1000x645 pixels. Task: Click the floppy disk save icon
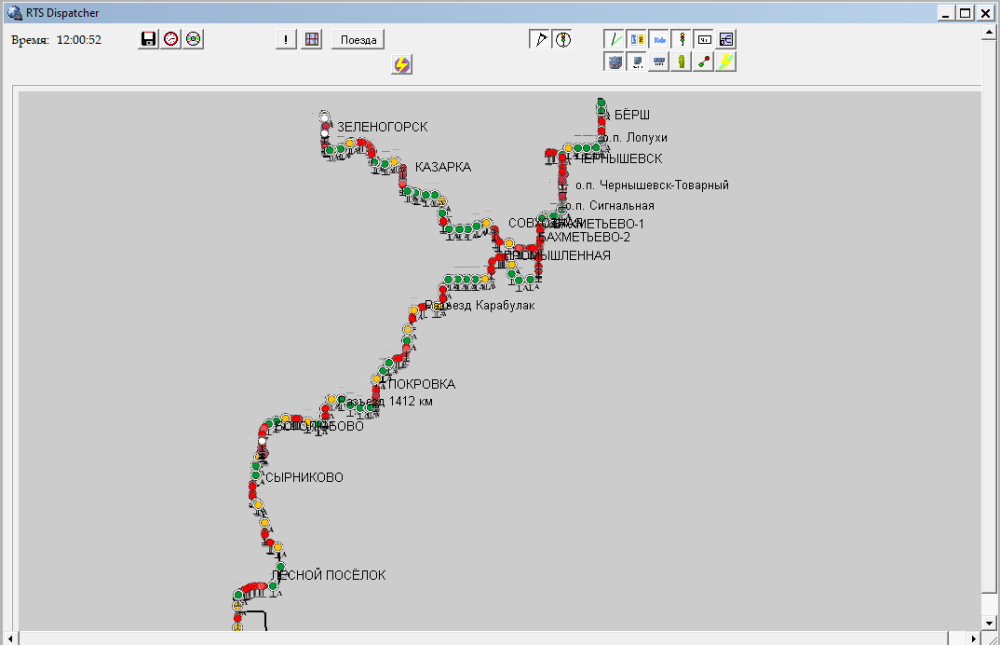148,39
